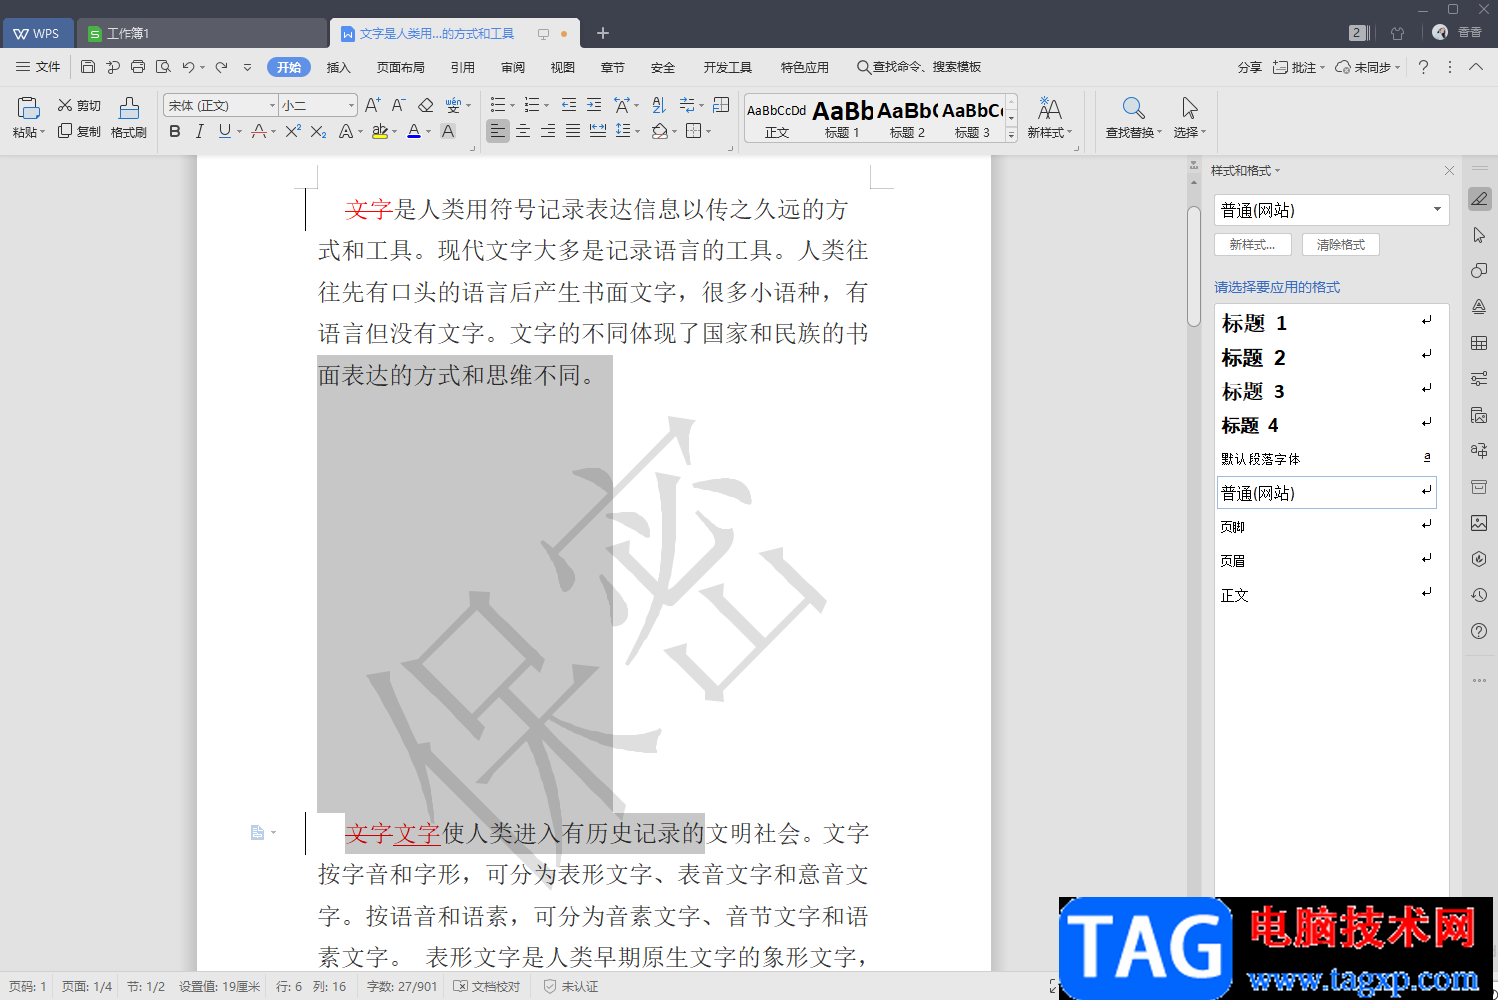Click the yellow highlight color button
Image resolution: width=1498 pixels, height=1000 pixels.
(379, 131)
